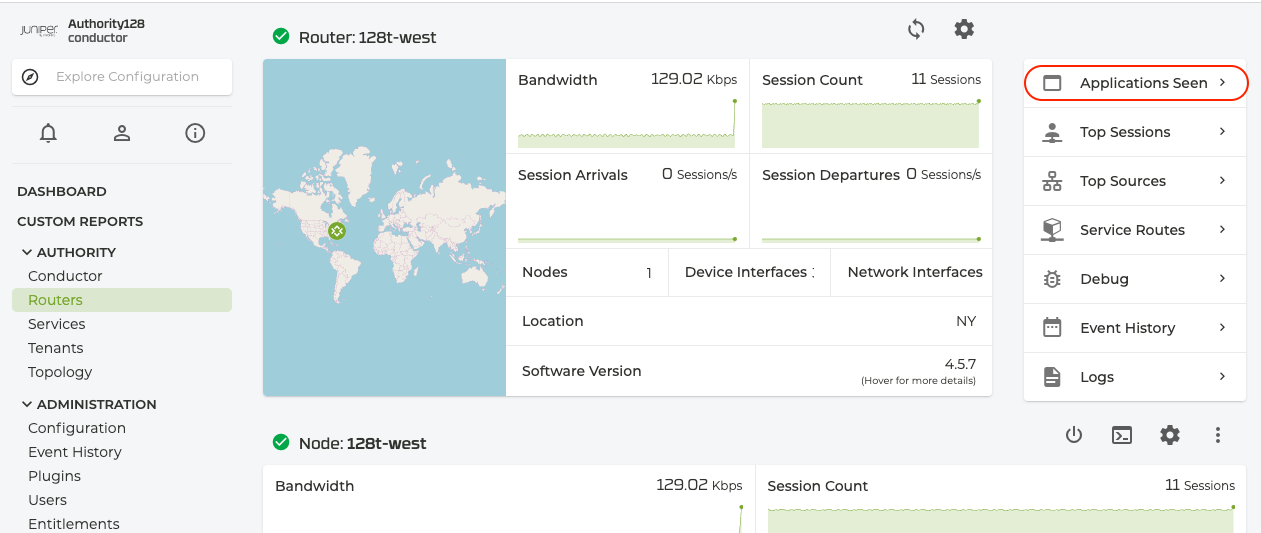Select Topology in the sidebar

click(x=60, y=372)
